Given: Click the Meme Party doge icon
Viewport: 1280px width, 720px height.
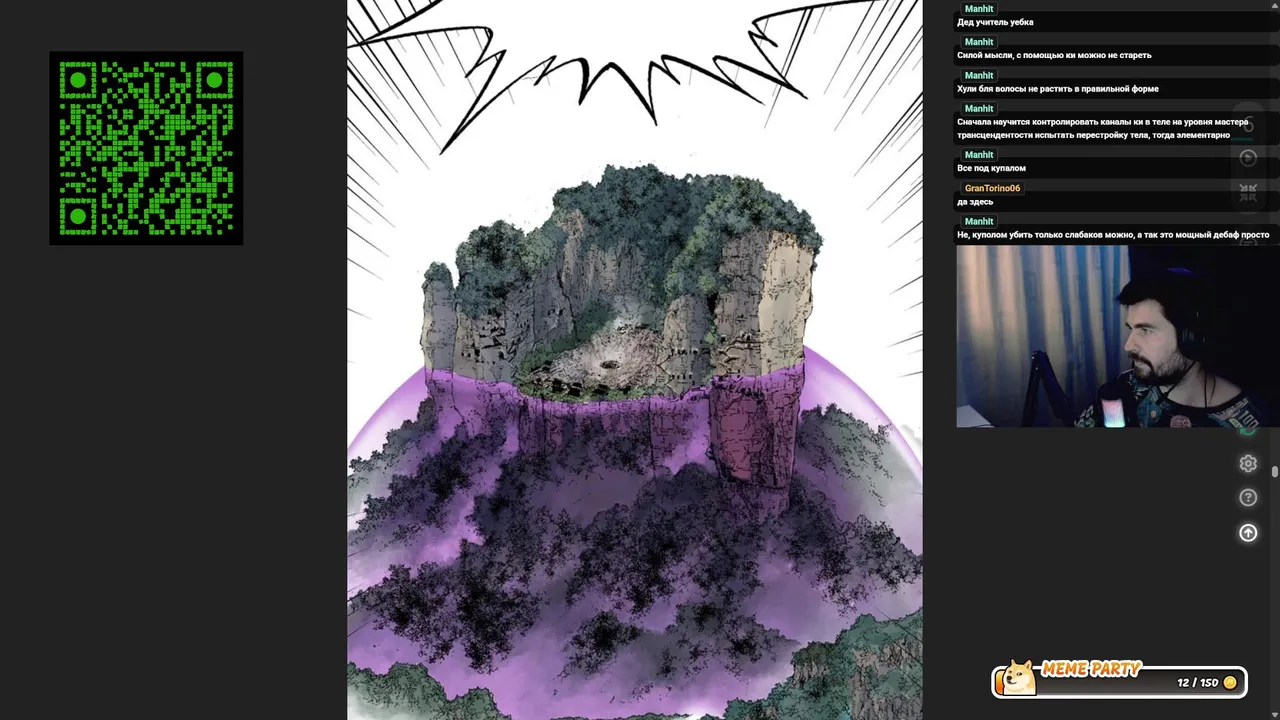Looking at the screenshot, I should 1019,677.
